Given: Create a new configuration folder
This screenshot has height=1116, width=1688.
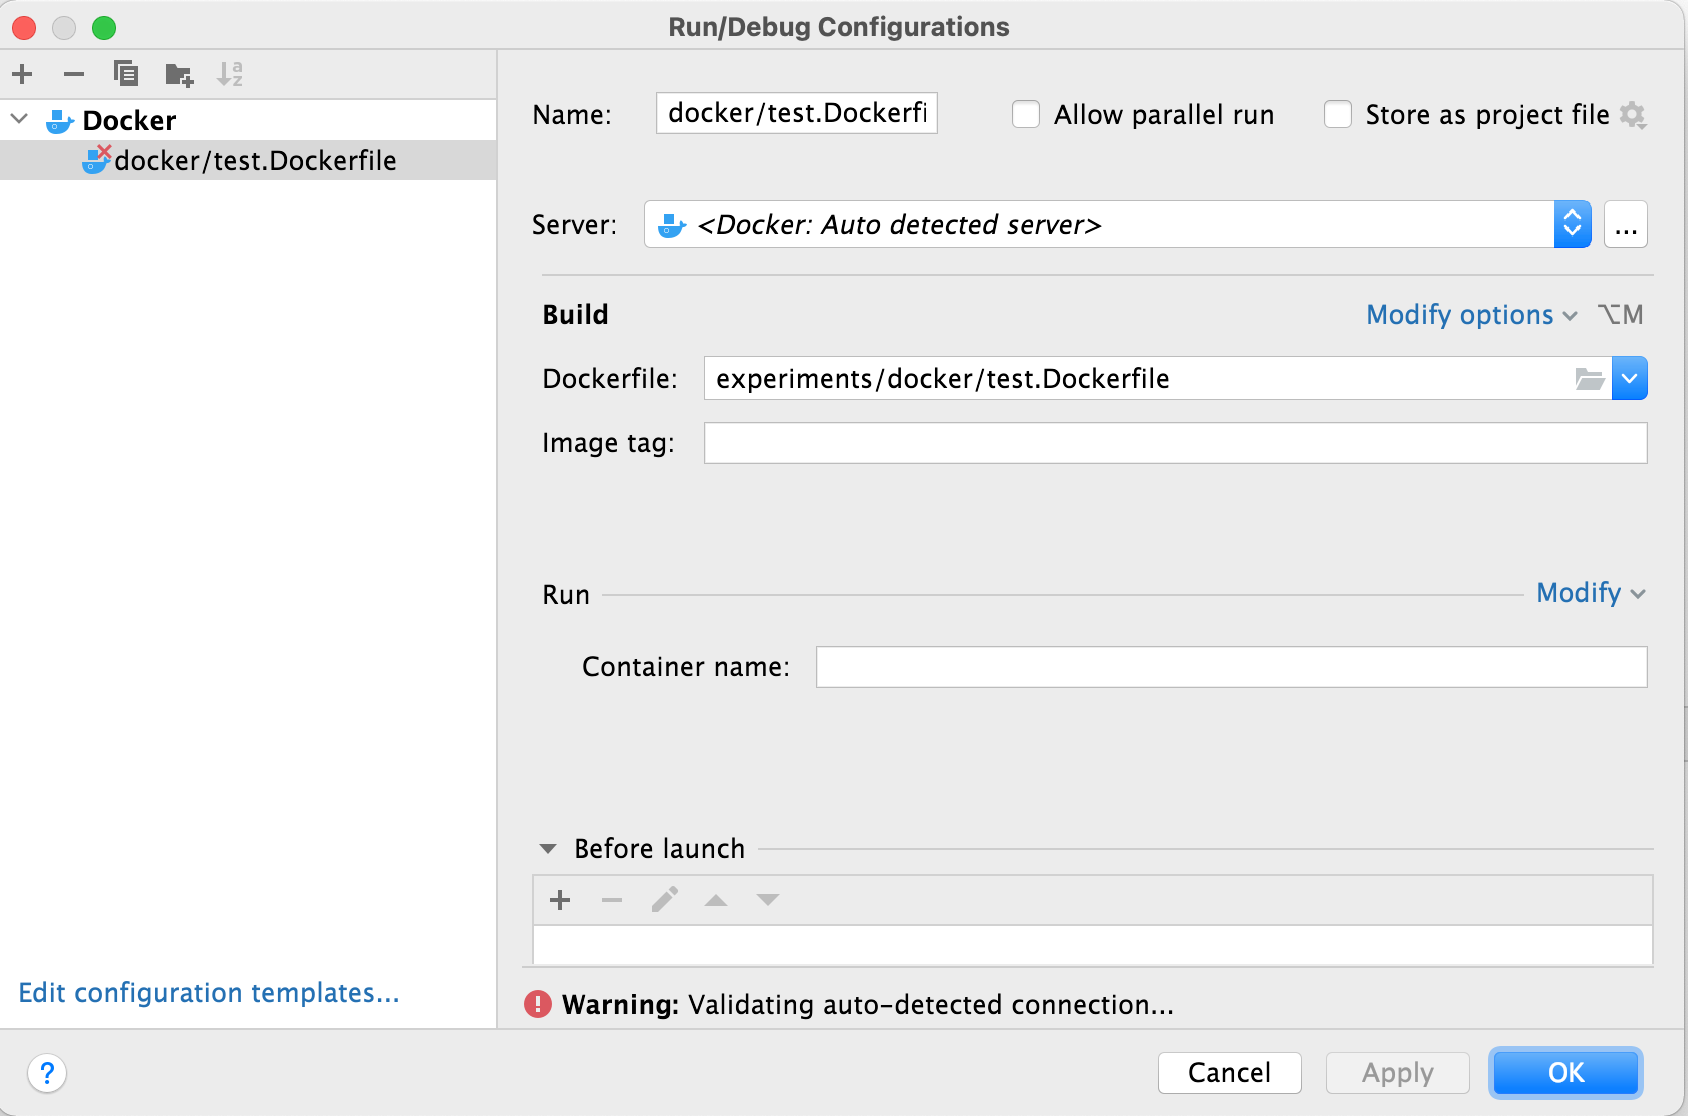Looking at the screenshot, I should (179, 74).
